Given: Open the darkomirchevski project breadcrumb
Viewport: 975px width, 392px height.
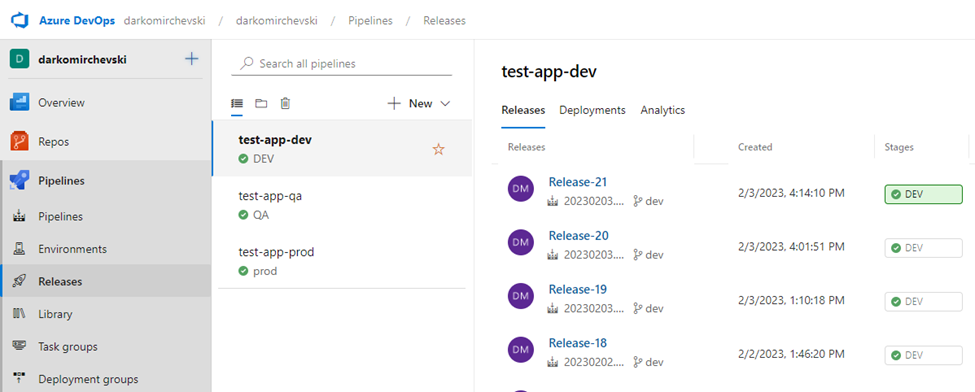Looking at the screenshot, I should 277,21.
